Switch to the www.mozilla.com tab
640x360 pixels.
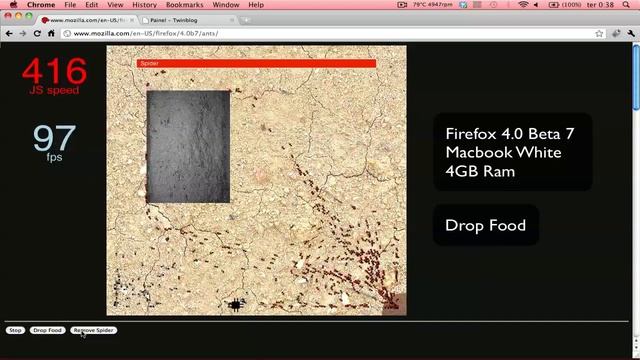pos(87,20)
